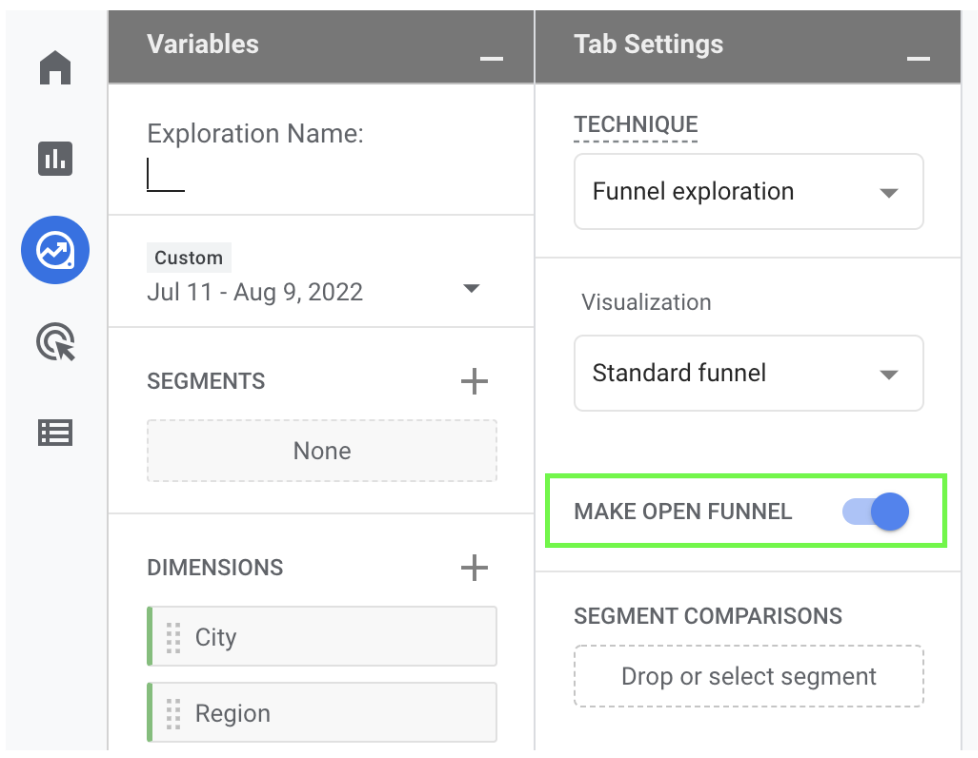Select the City dimension
The width and height of the screenshot is (978, 758).
pos(322,636)
